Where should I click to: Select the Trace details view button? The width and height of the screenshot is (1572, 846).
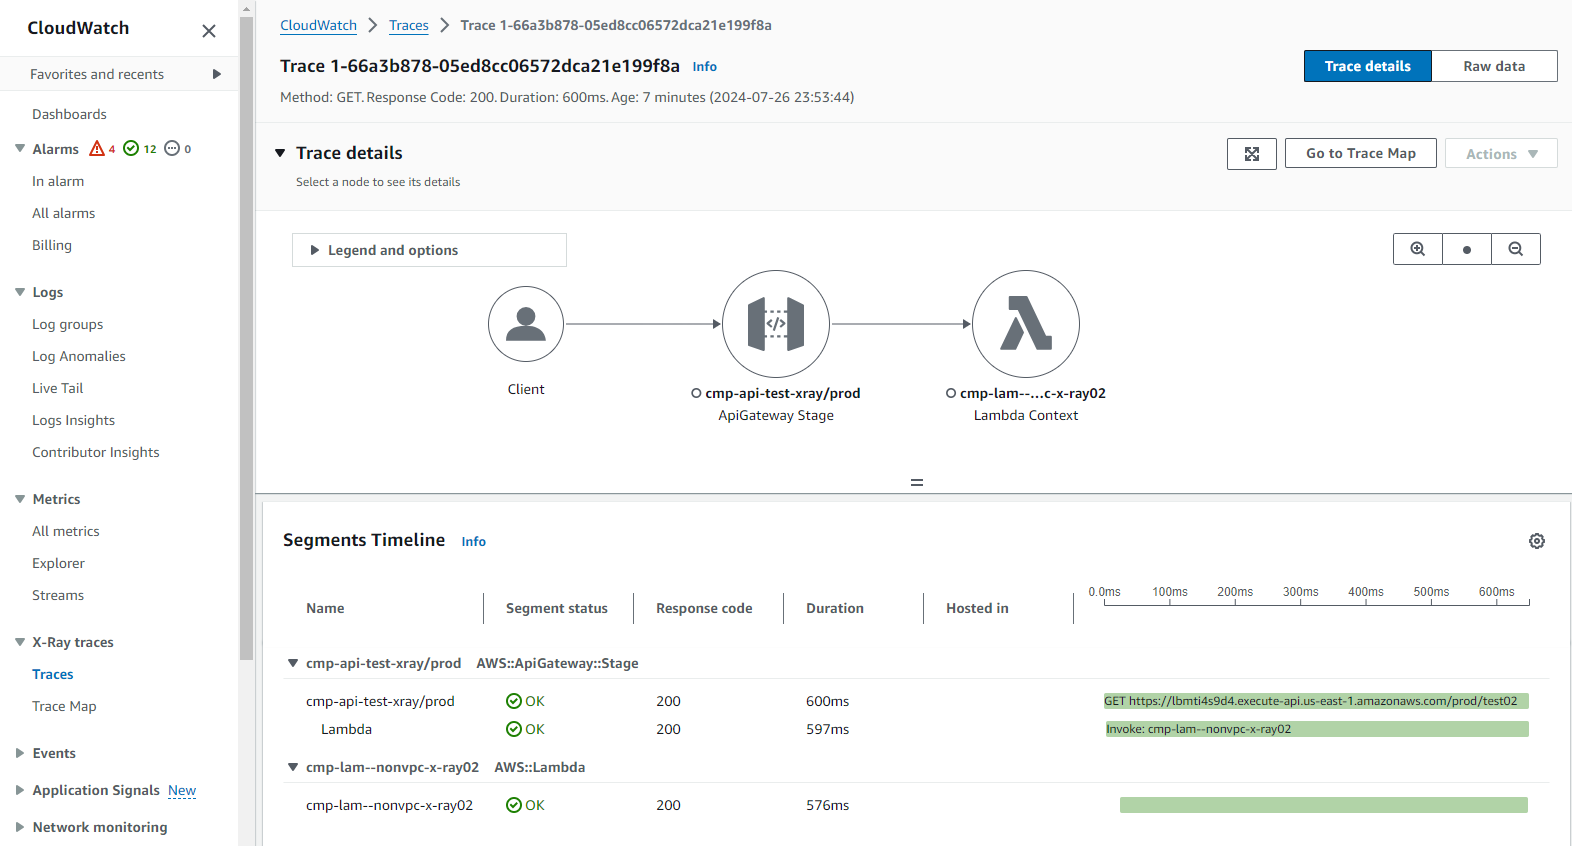[x=1367, y=66]
